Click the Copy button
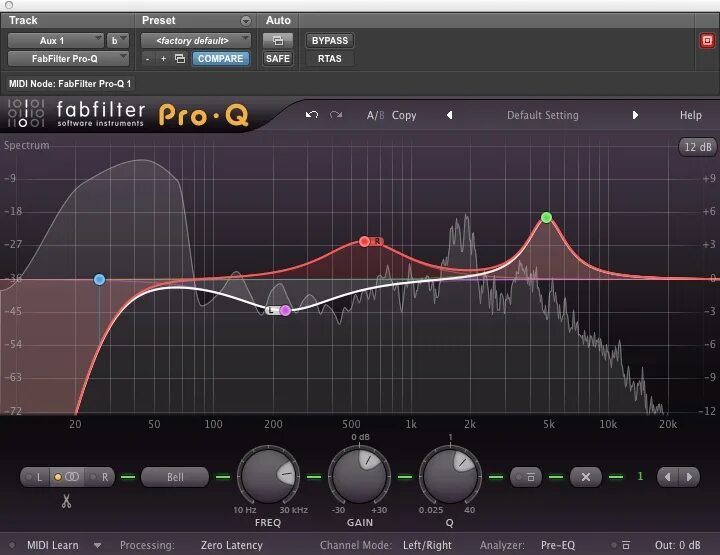Viewport: 720px width, 555px height. click(x=404, y=115)
